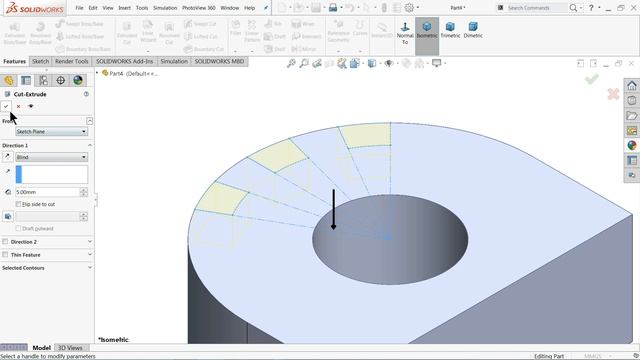Click the direction of extrusion selection box

click(51, 174)
